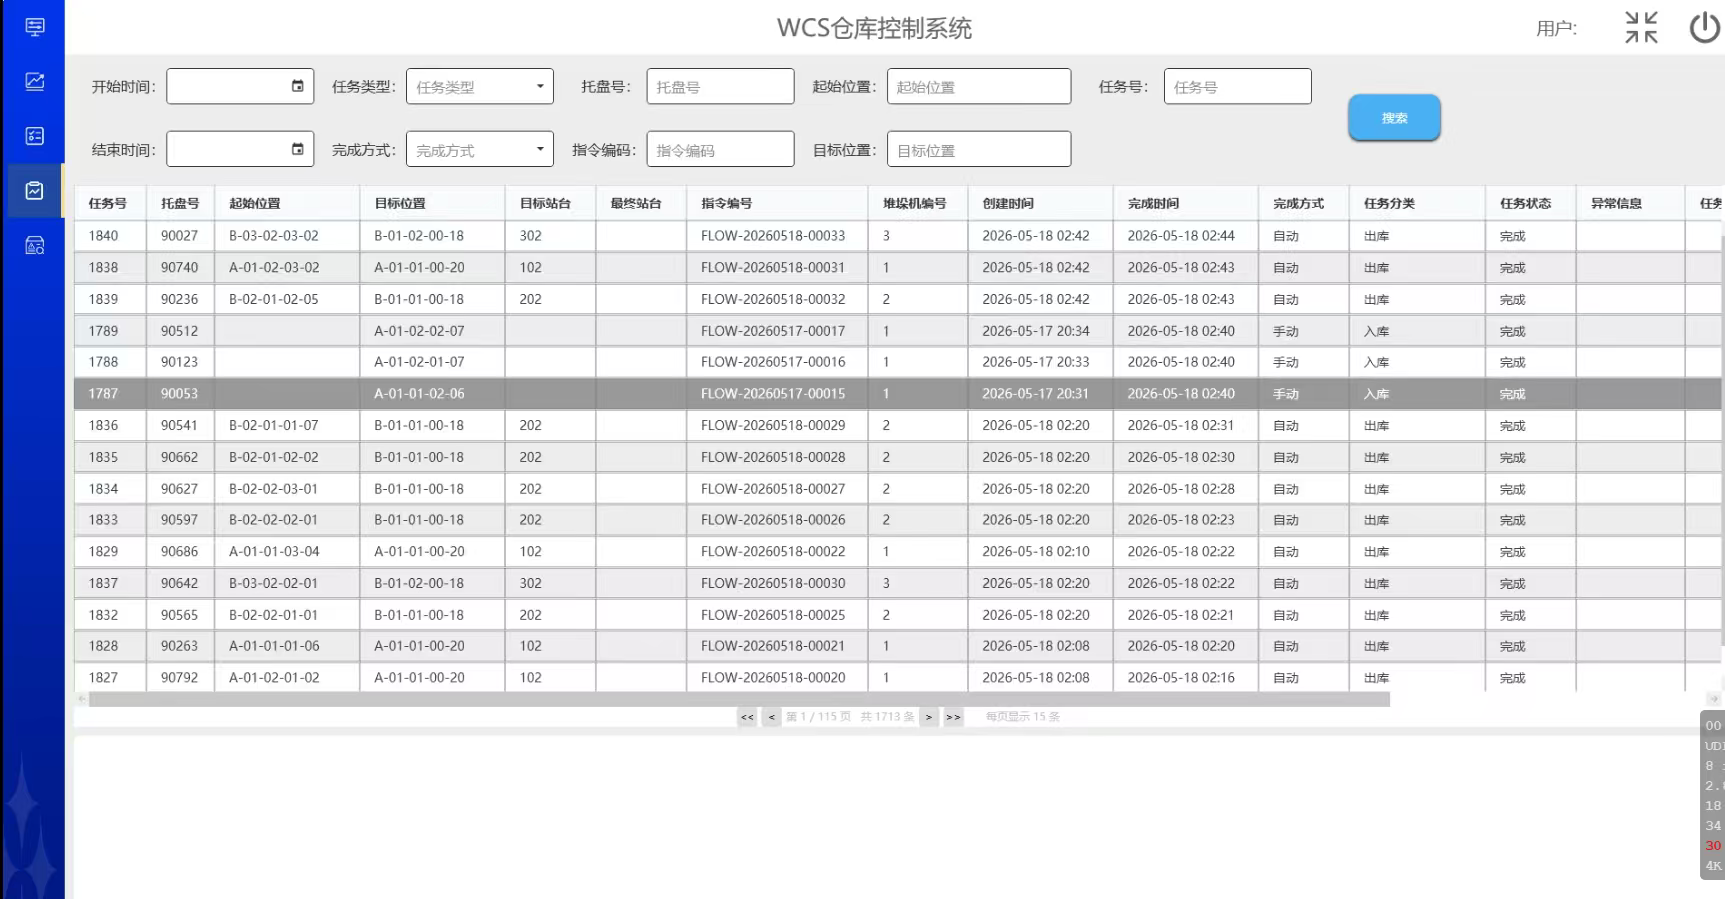Click the 任务号 input field

tap(1238, 86)
